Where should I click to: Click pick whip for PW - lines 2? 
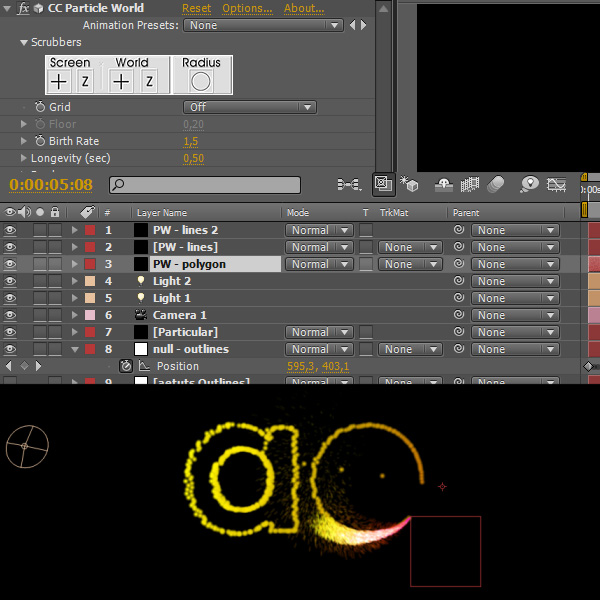click(459, 230)
